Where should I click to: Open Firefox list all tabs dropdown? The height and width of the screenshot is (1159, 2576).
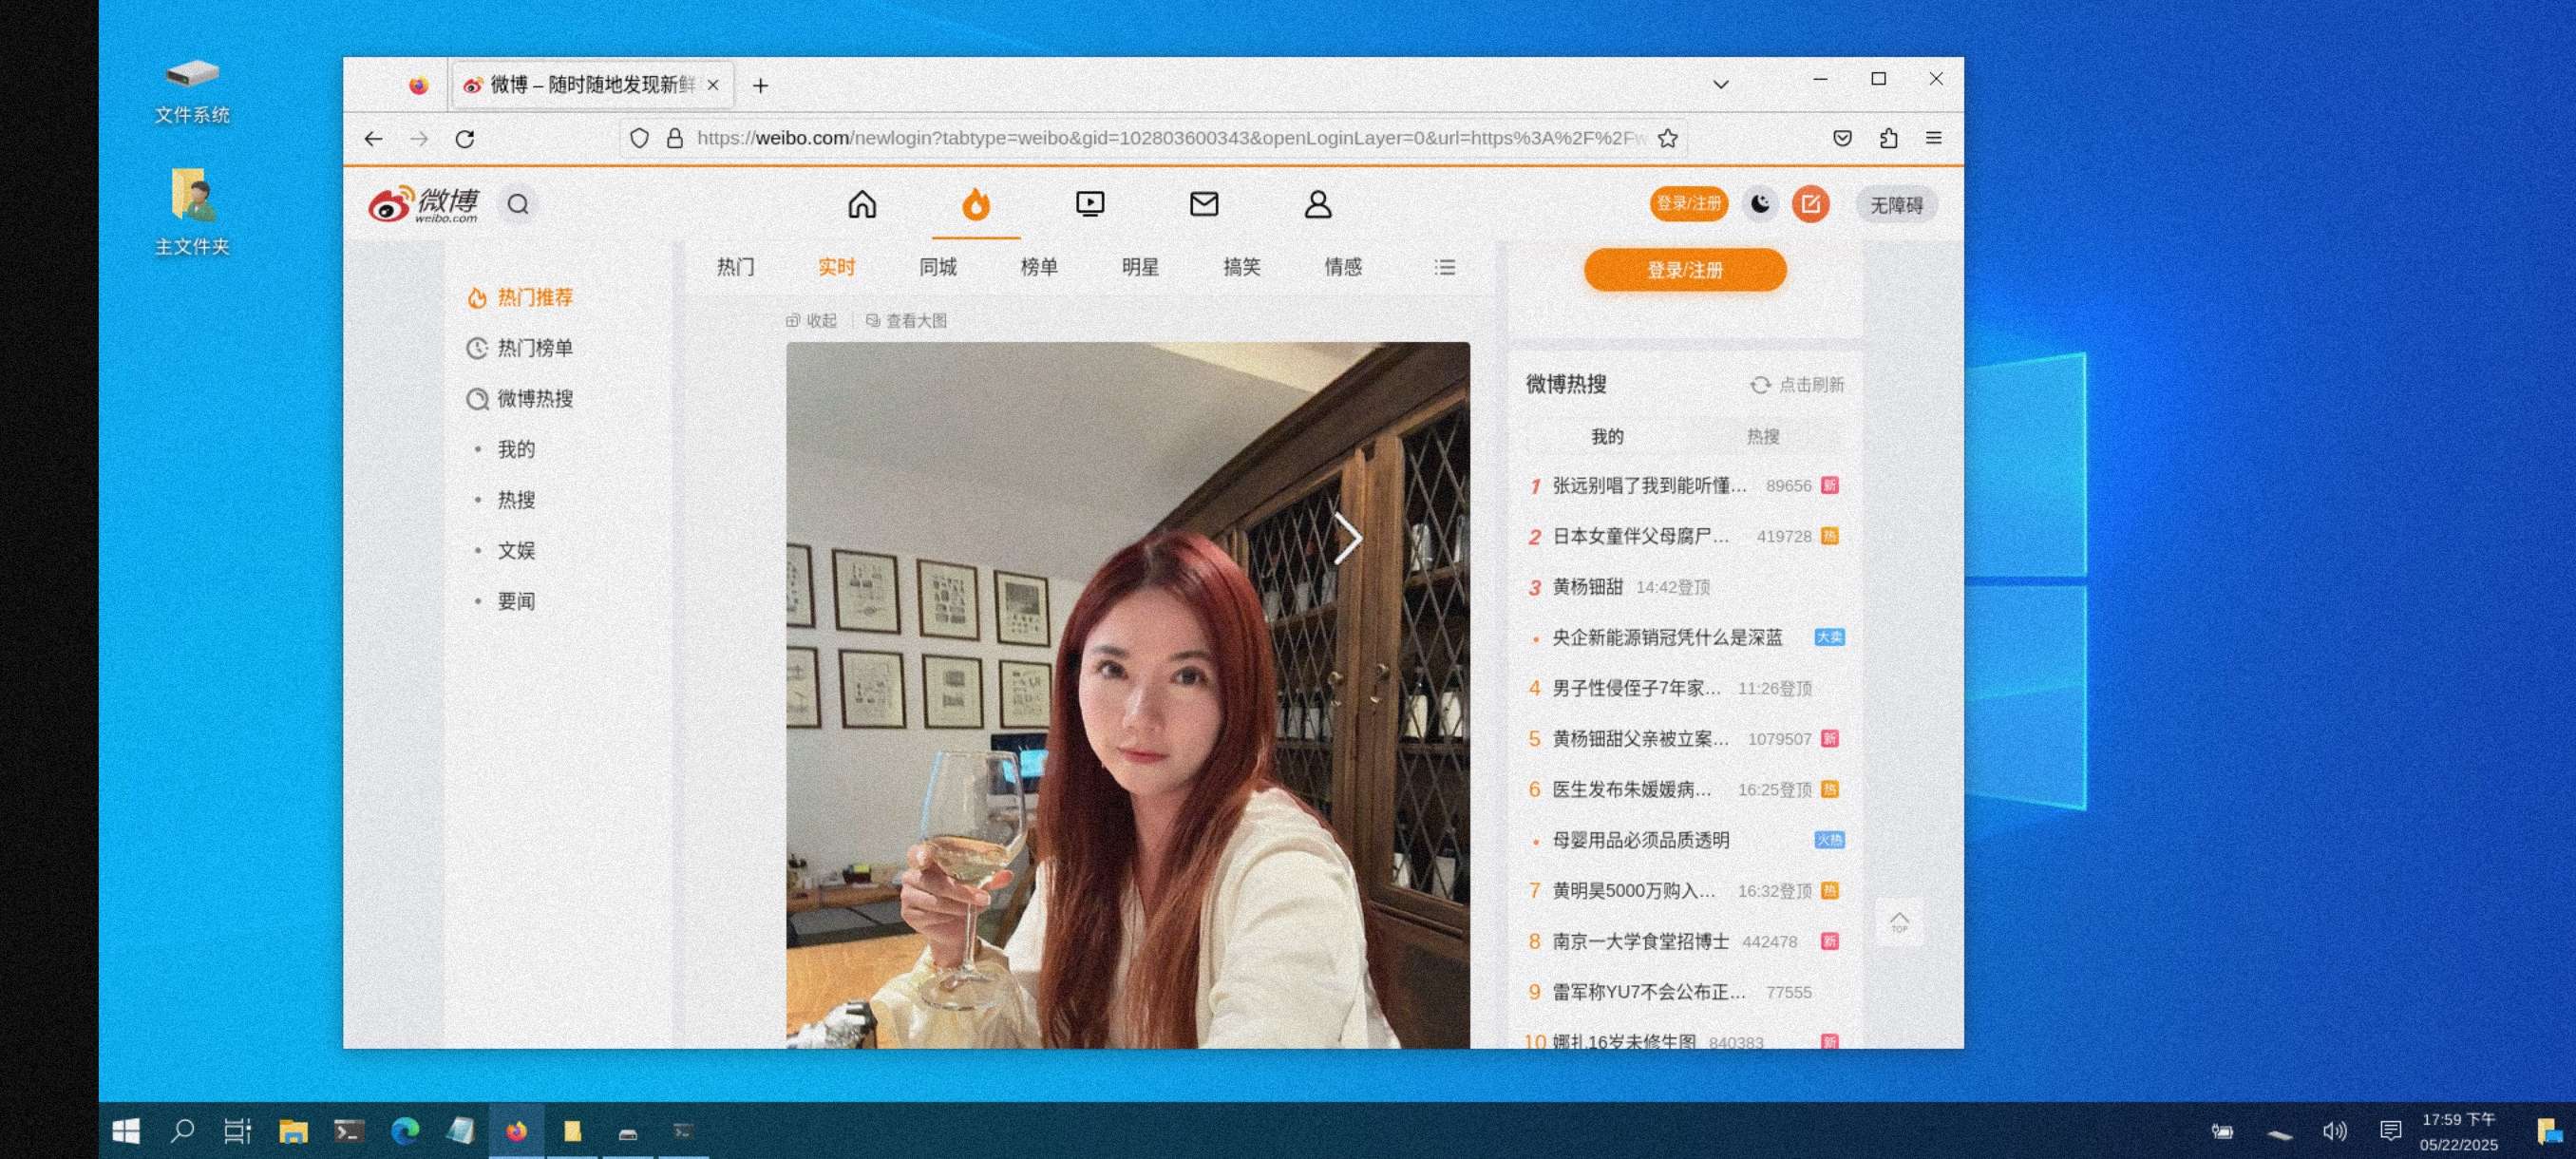pyautogui.click(x=1720, y=84)
